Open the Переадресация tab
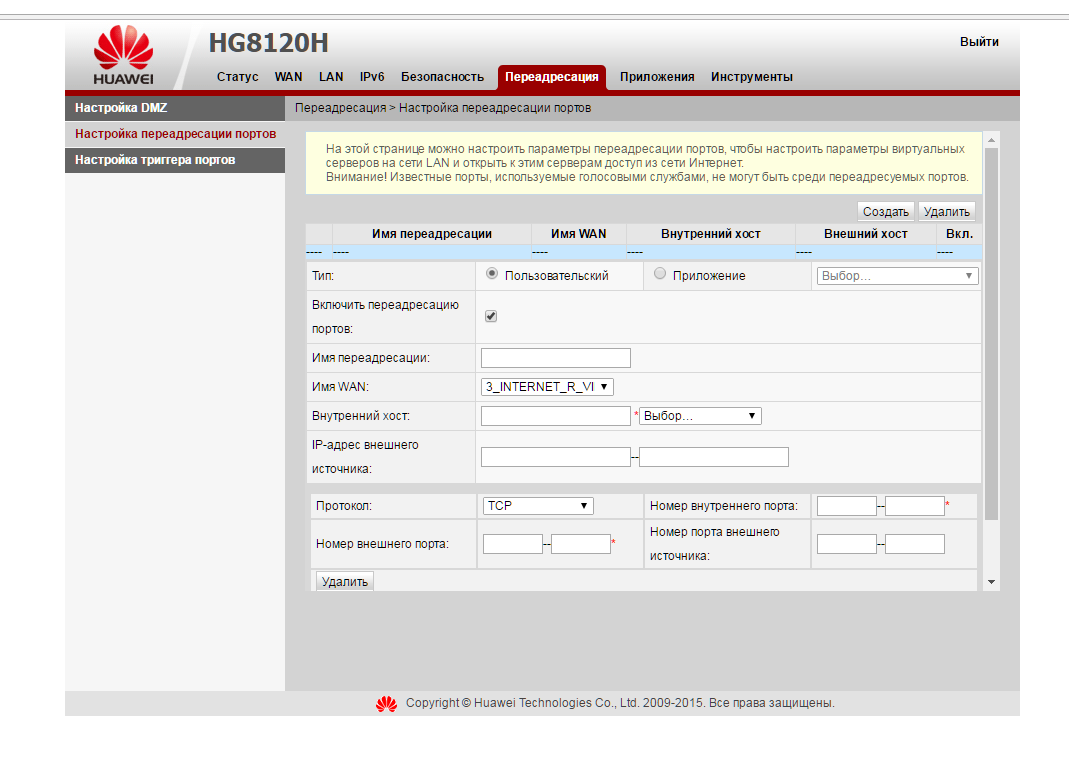The image size is (1069, 760). (x=552, y=77)
